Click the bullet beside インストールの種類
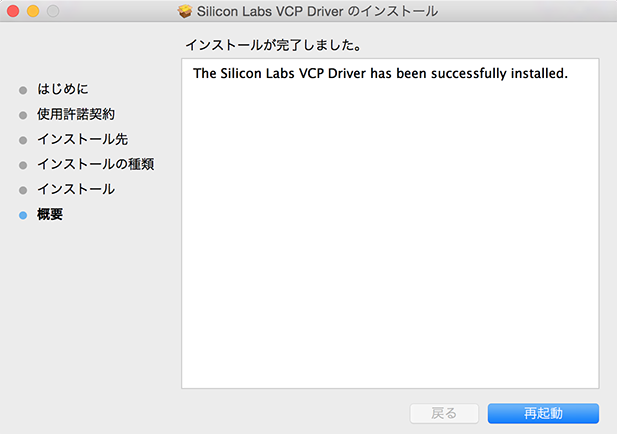 [x=23, y=165]
